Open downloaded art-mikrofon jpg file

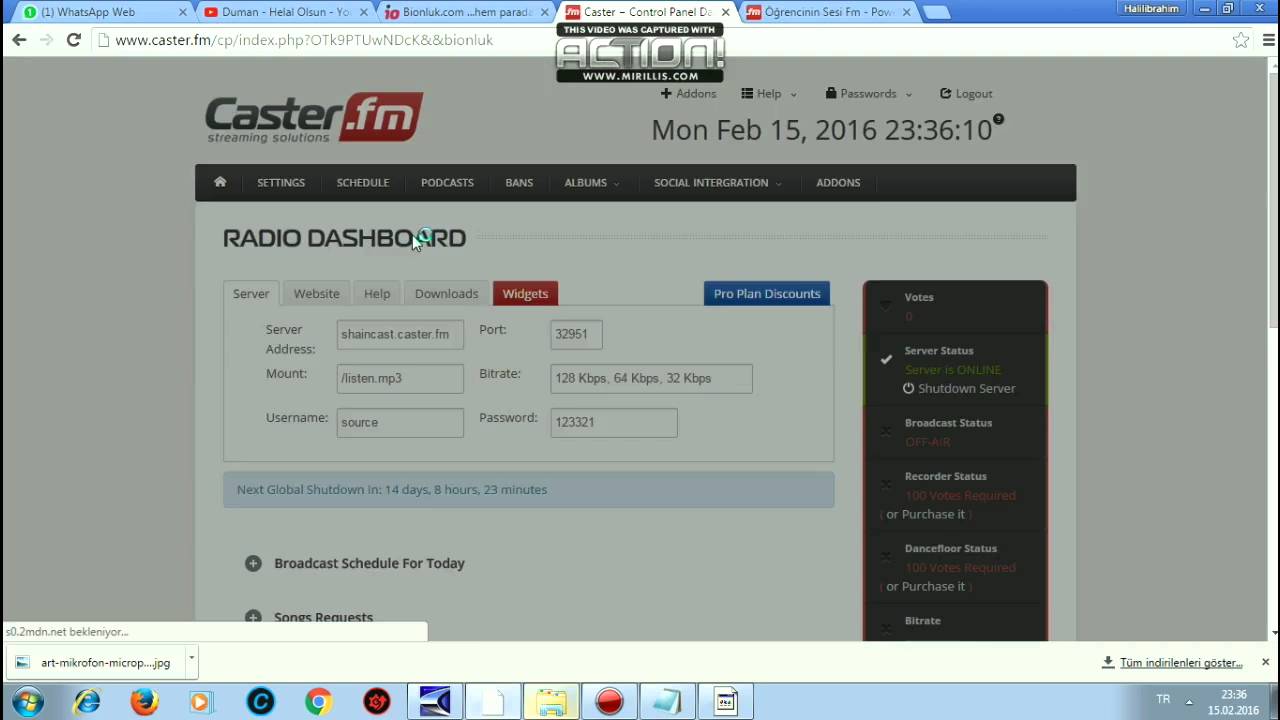(x=95, y=662)
